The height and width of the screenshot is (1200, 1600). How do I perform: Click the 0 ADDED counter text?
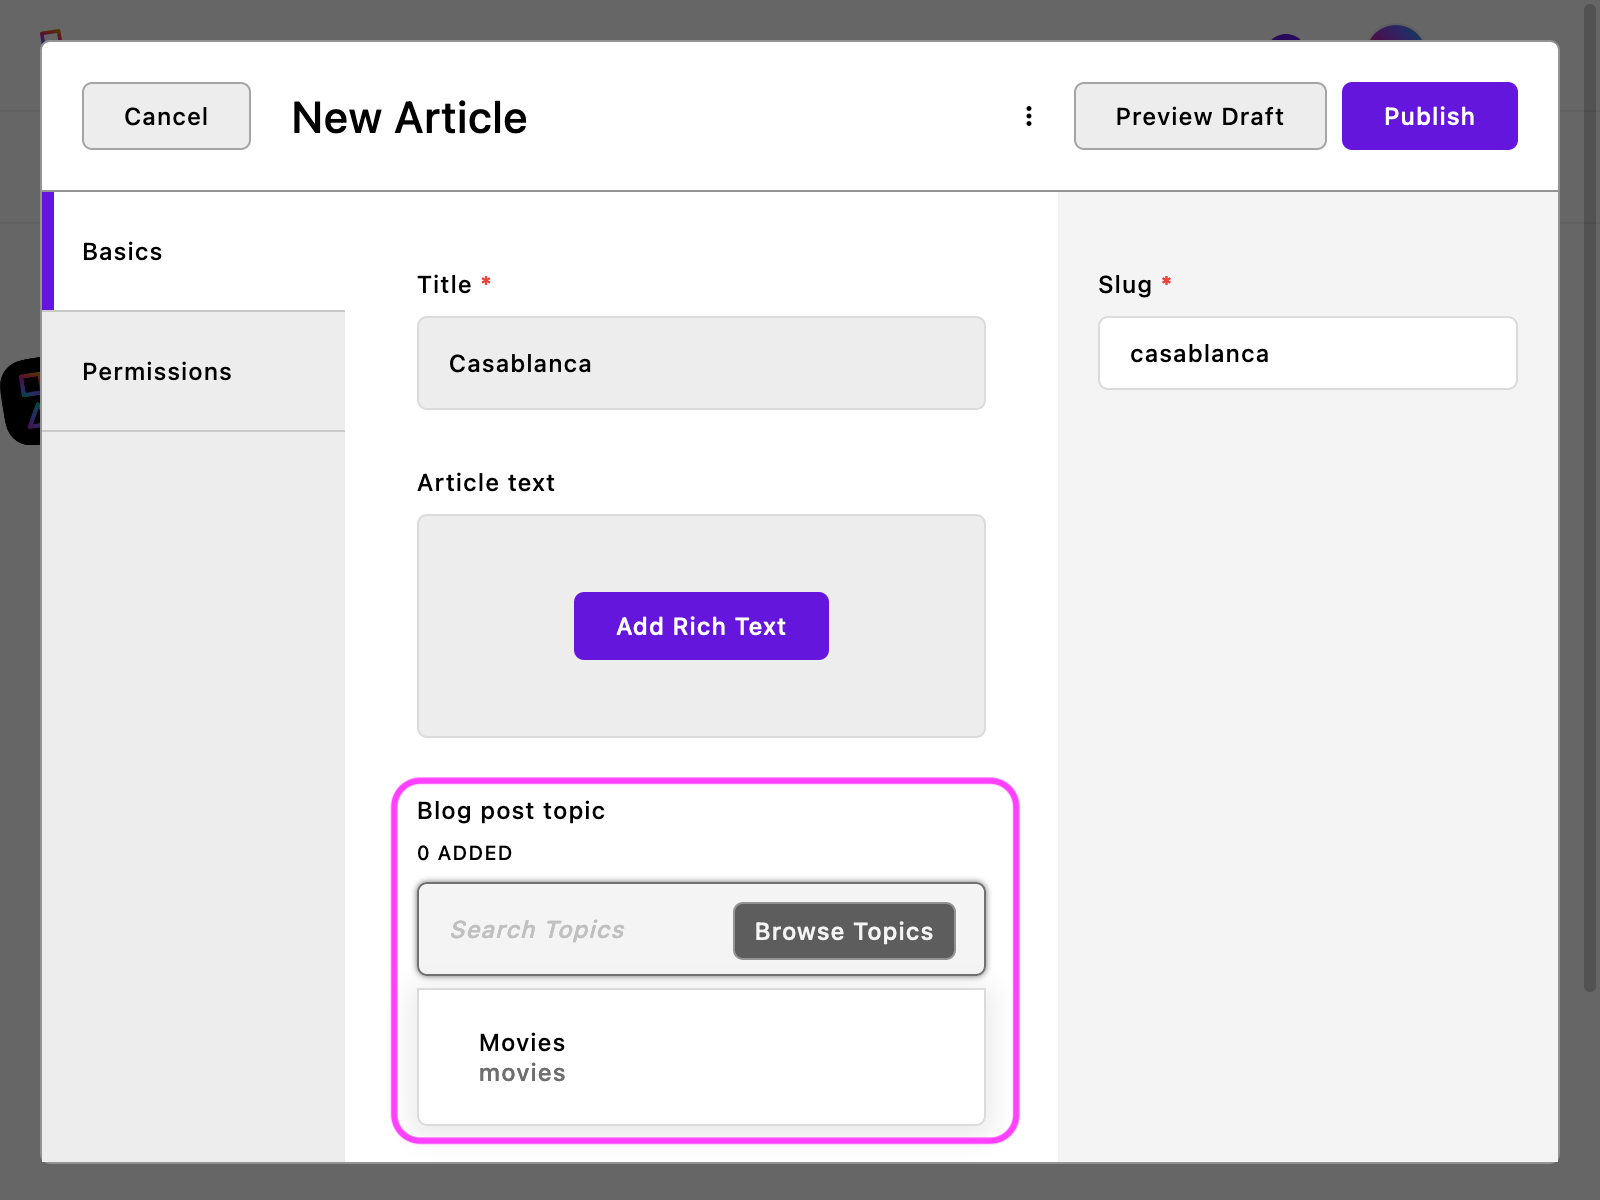tap(465, 853)
